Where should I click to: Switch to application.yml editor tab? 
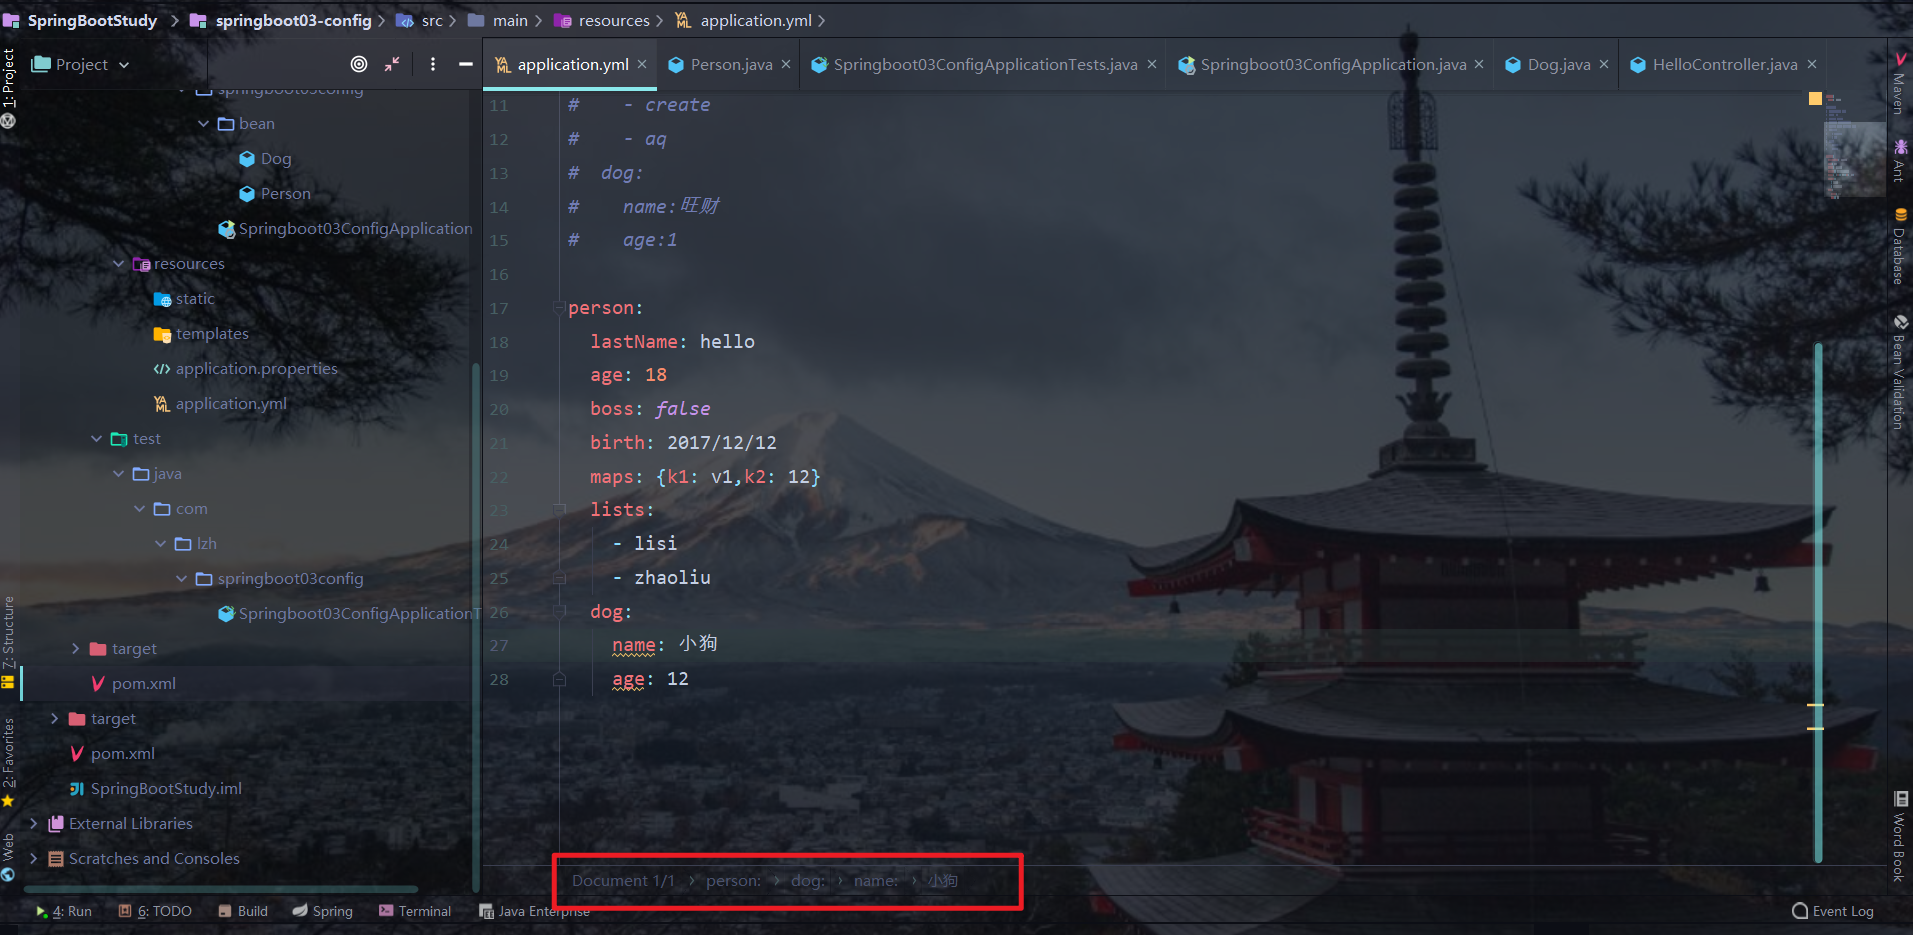tap(572, 64)
